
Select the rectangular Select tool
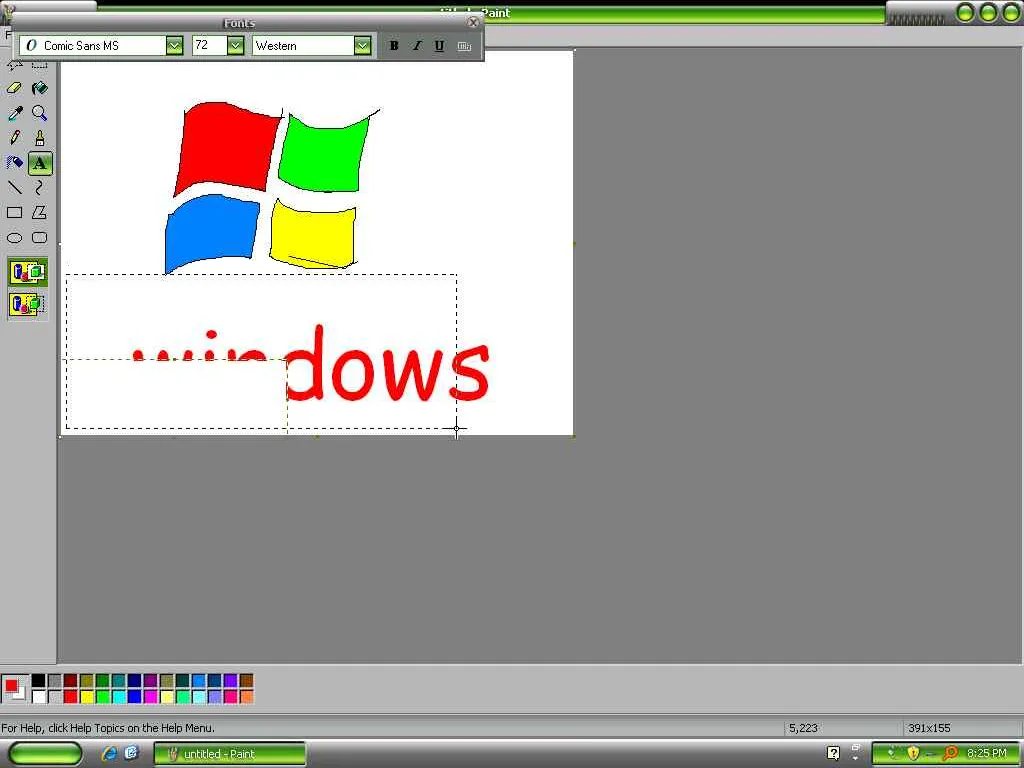(40, 65)
